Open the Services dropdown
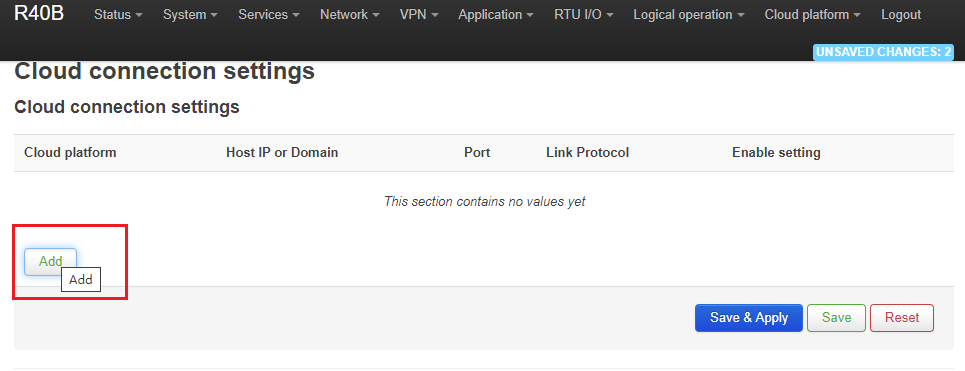965x371 pixels. point(269,15)
